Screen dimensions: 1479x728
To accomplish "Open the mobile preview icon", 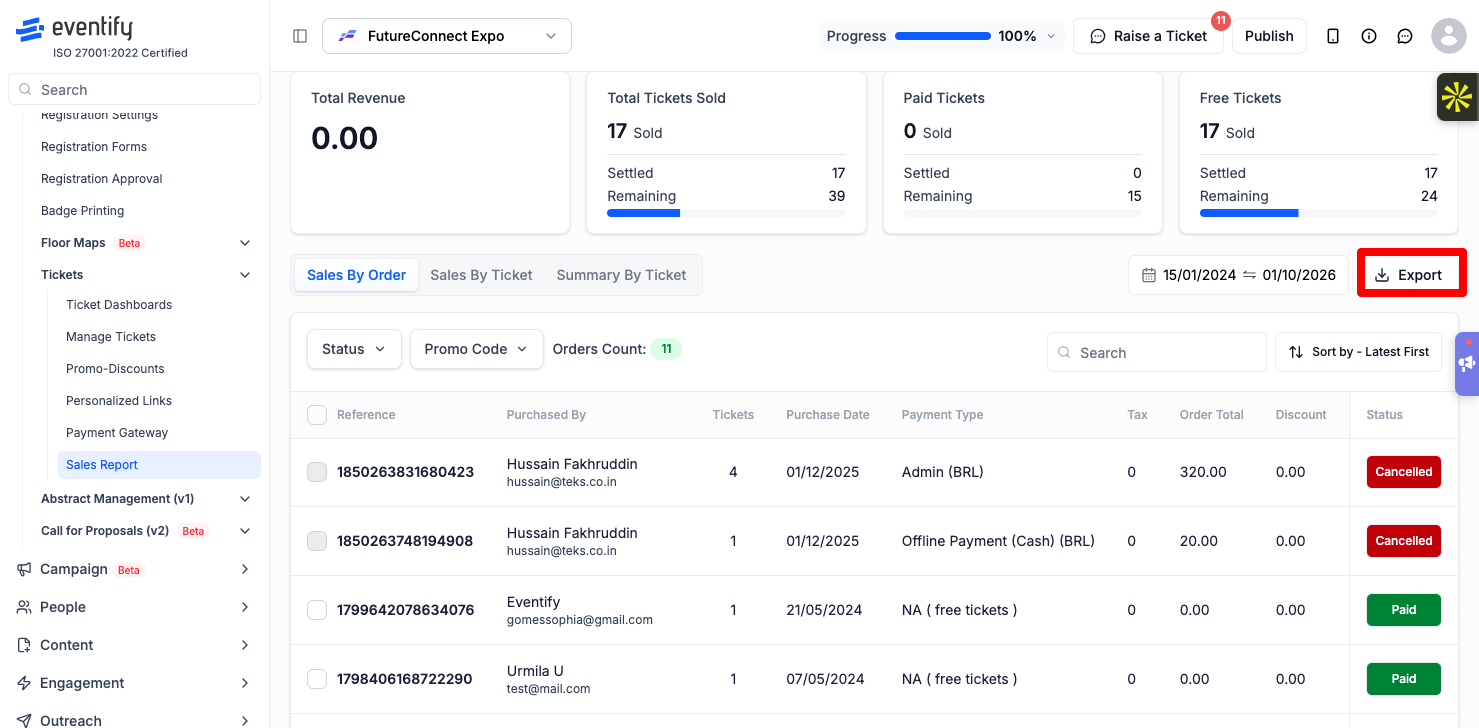I will coord(1333,36).
